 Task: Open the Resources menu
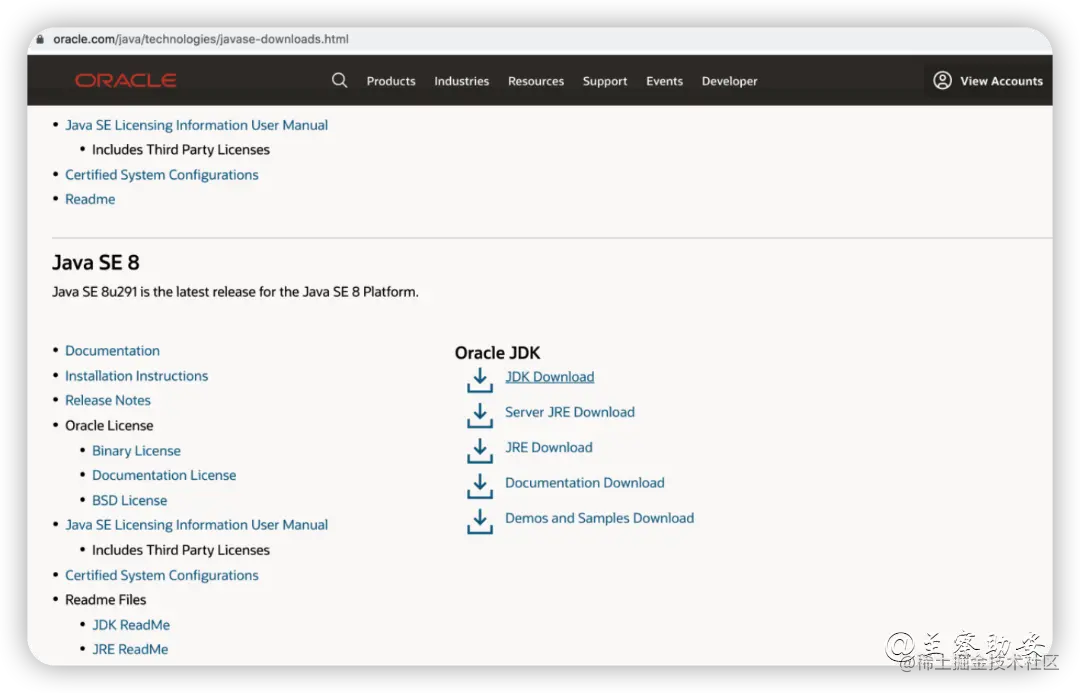click(536, 81)
